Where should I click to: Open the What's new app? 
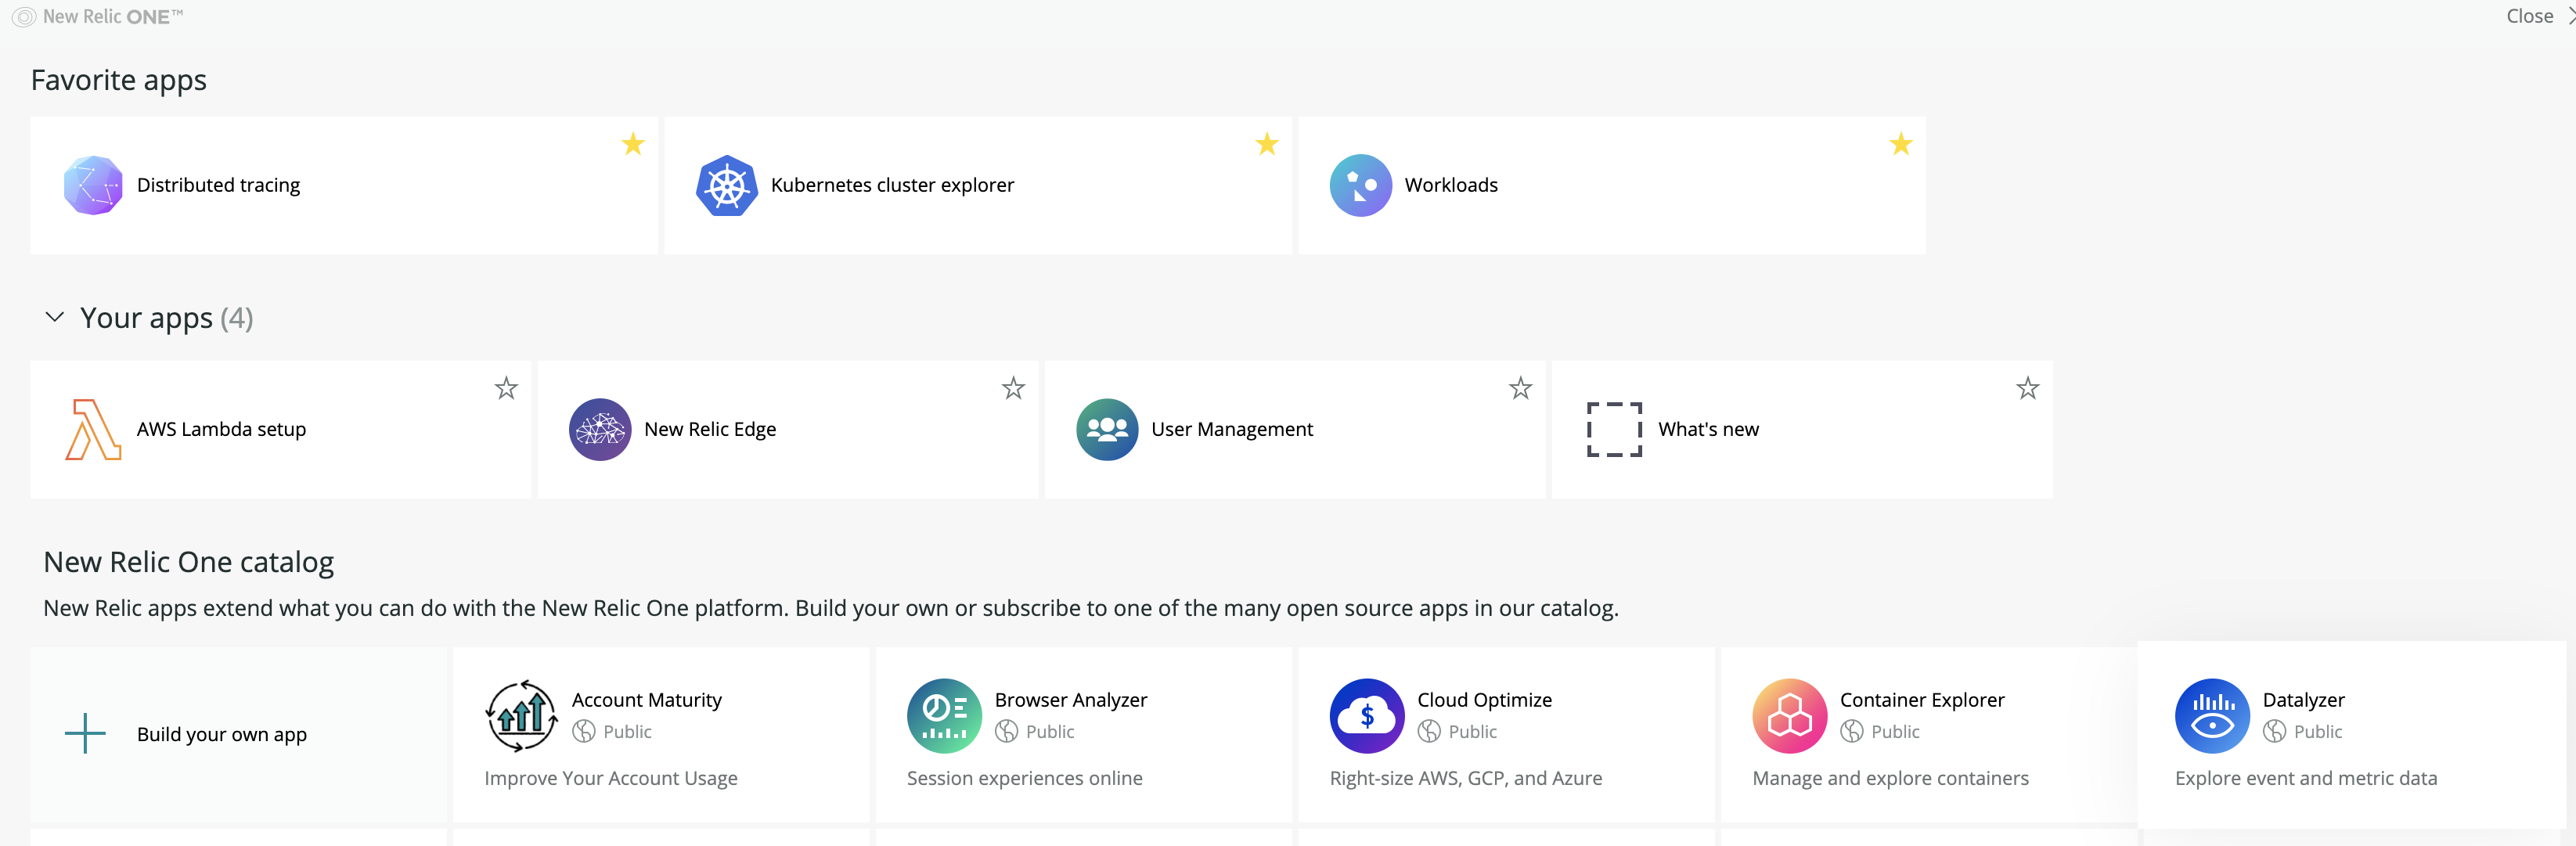pyautogui.click(x=1802, y=429)
